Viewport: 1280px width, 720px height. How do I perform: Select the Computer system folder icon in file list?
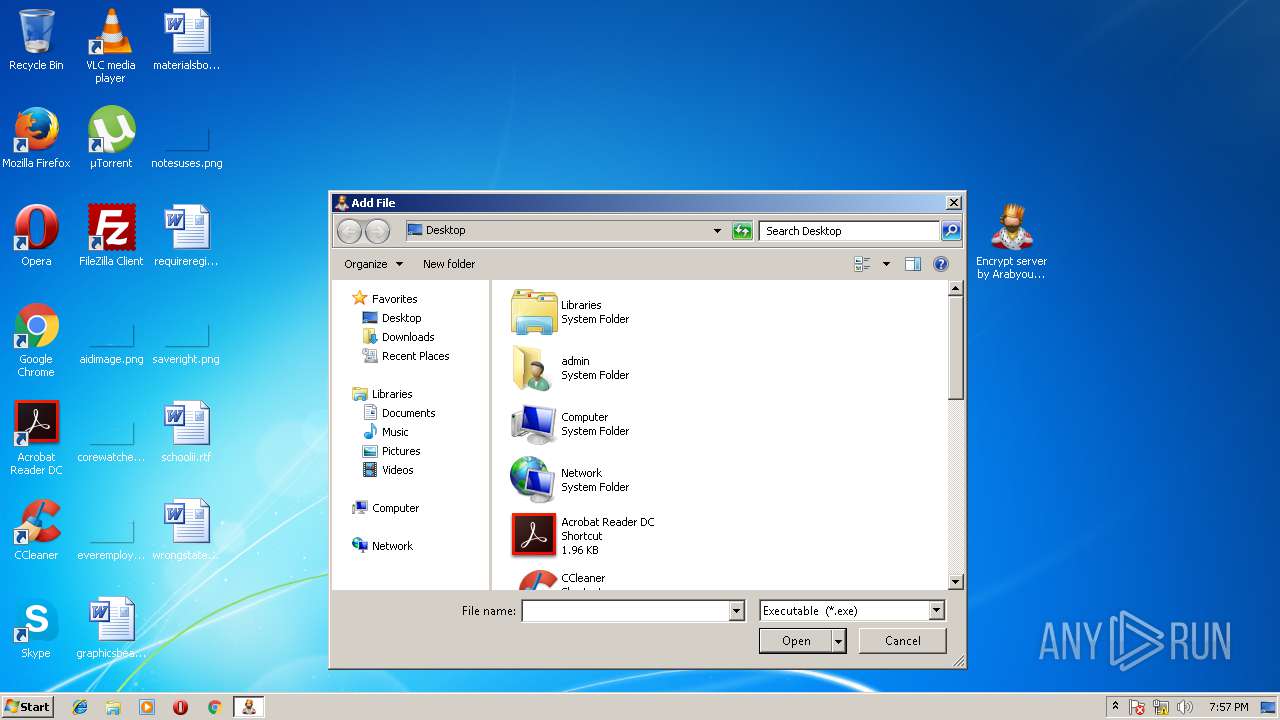coord(533,424)
